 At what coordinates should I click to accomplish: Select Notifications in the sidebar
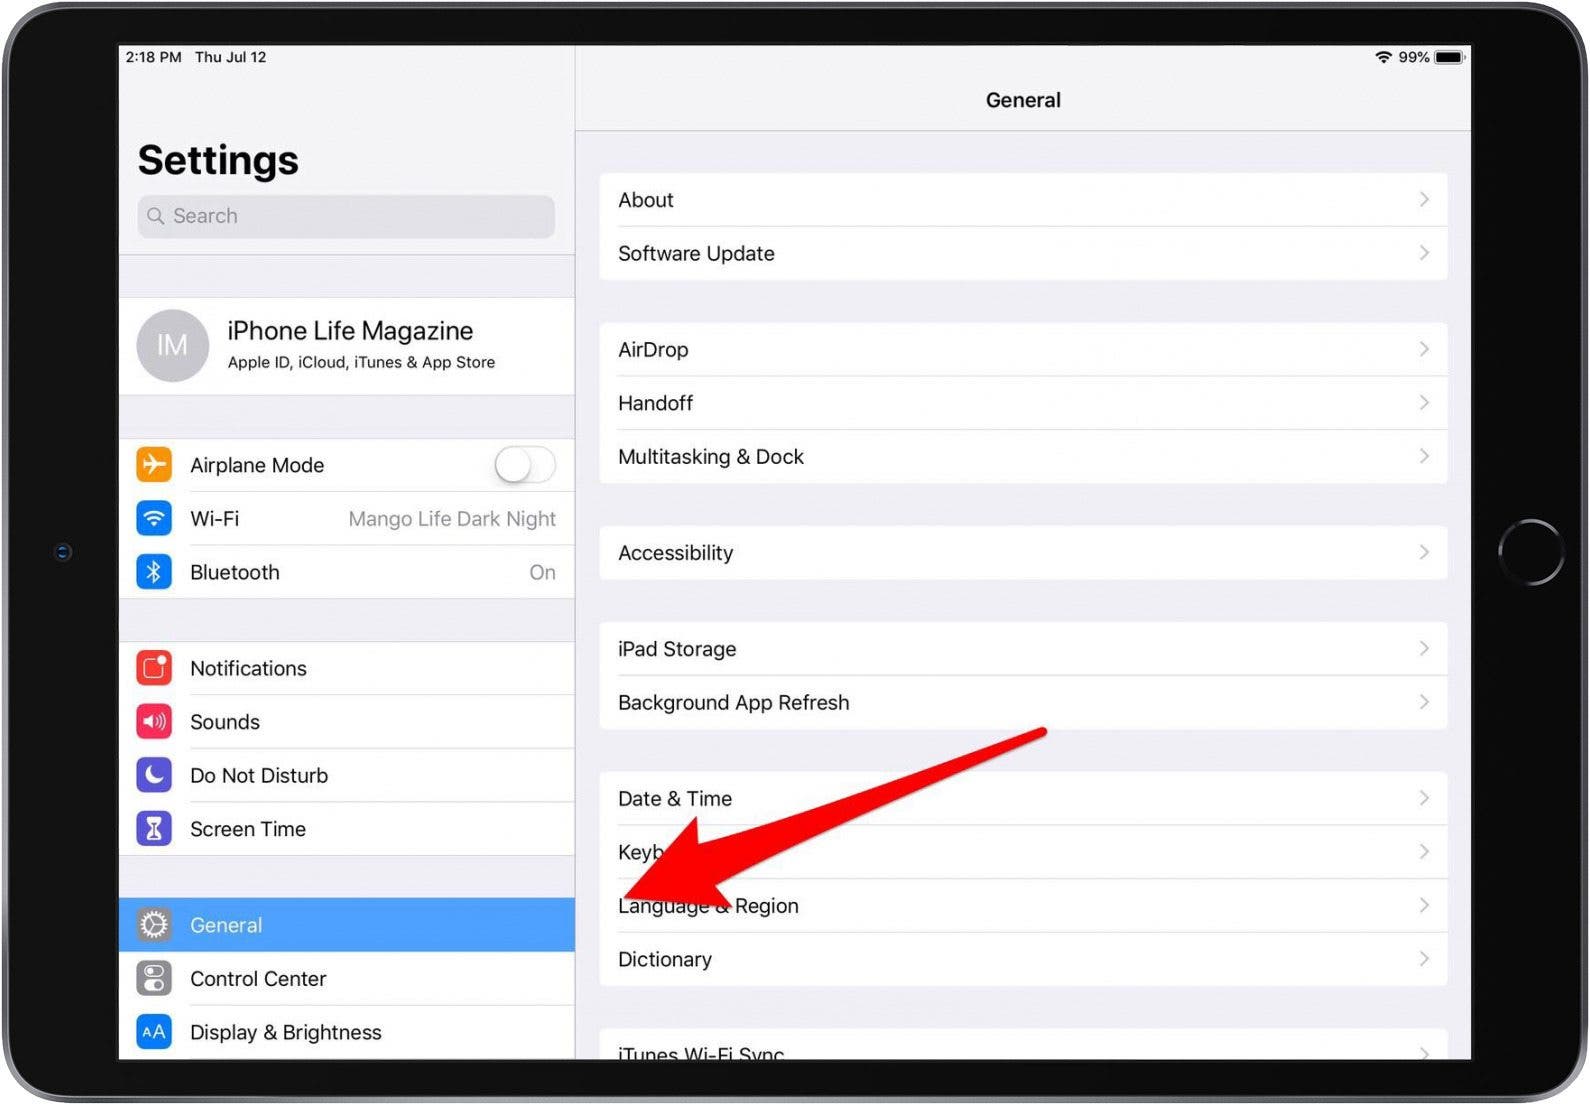(x=347, y=668)
